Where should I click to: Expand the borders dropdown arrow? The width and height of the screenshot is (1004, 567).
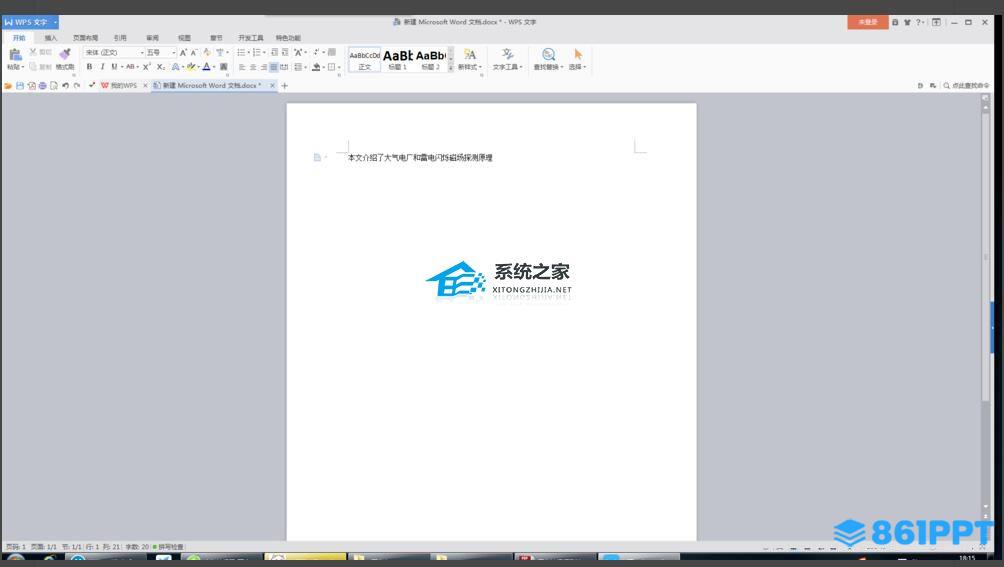pyautogui.click(x=339, y=67)
